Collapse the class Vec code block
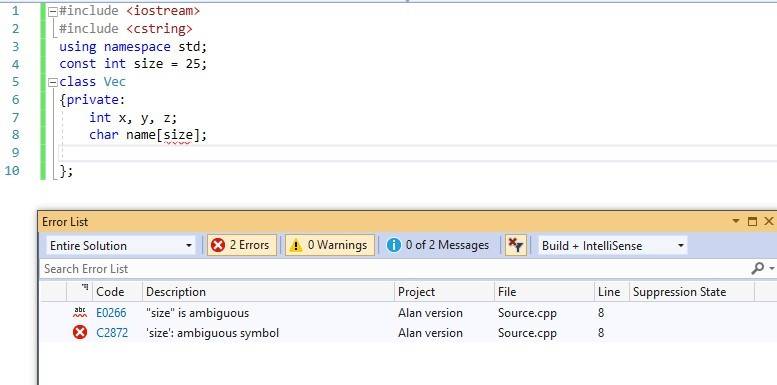The width and height of the screenshot is (777, 385). pos(53,83)
